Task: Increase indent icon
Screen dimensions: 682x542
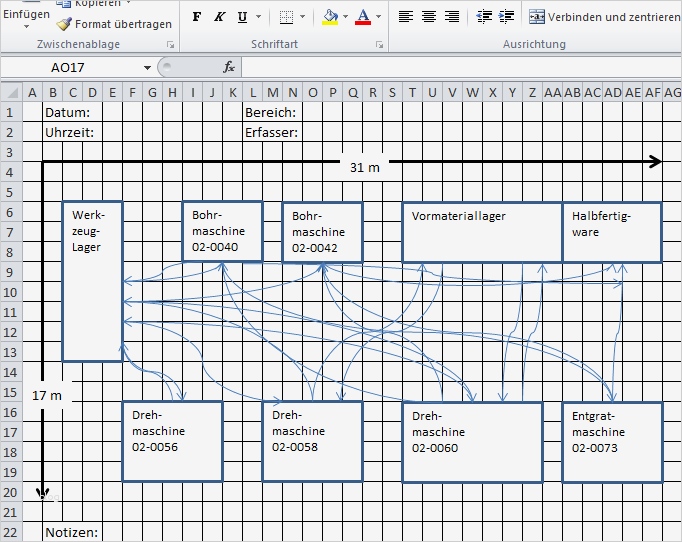Action: coord(506,17)
